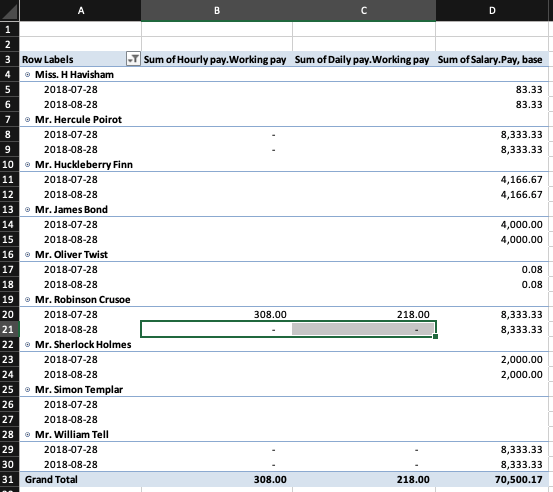The height and width of the screenshot is (492, 553).
Task: Collapse the Mr. Hercule Poirot group
Action: 28,120
